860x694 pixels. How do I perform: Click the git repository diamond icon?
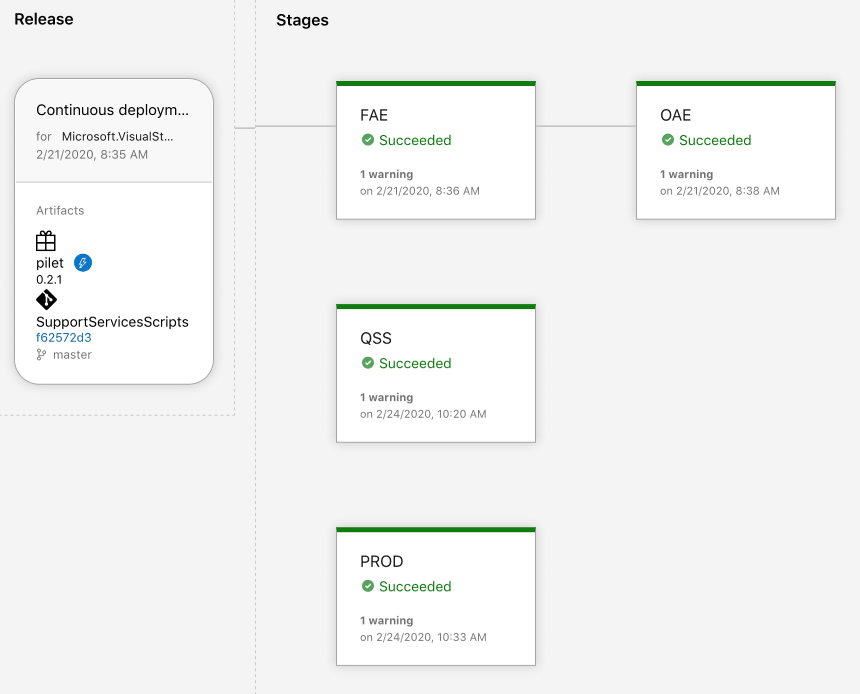[47, 300]
